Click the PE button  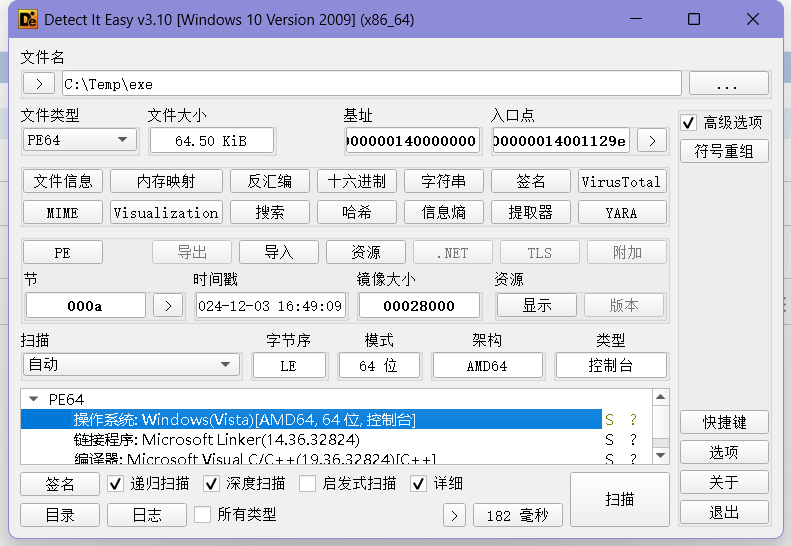(x=63, y=252)
